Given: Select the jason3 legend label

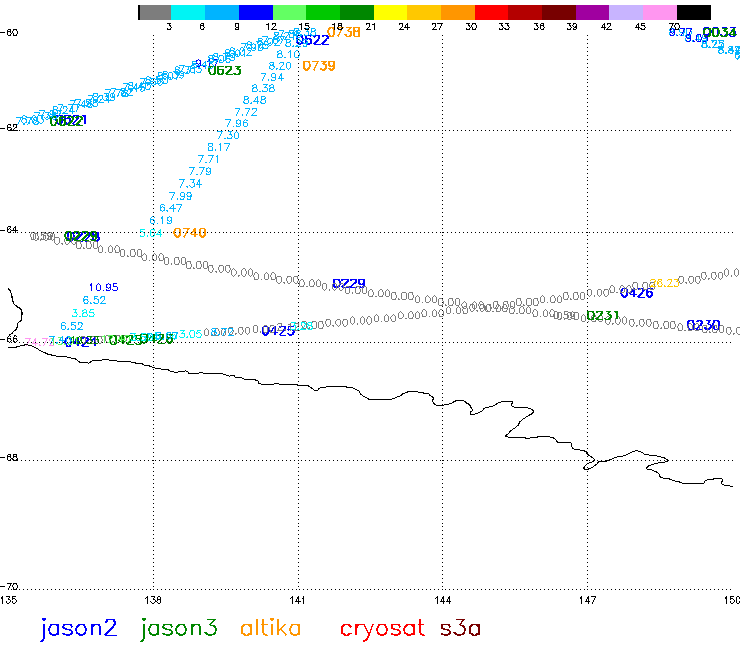Looking at the screenshot, I should [178, 629].
